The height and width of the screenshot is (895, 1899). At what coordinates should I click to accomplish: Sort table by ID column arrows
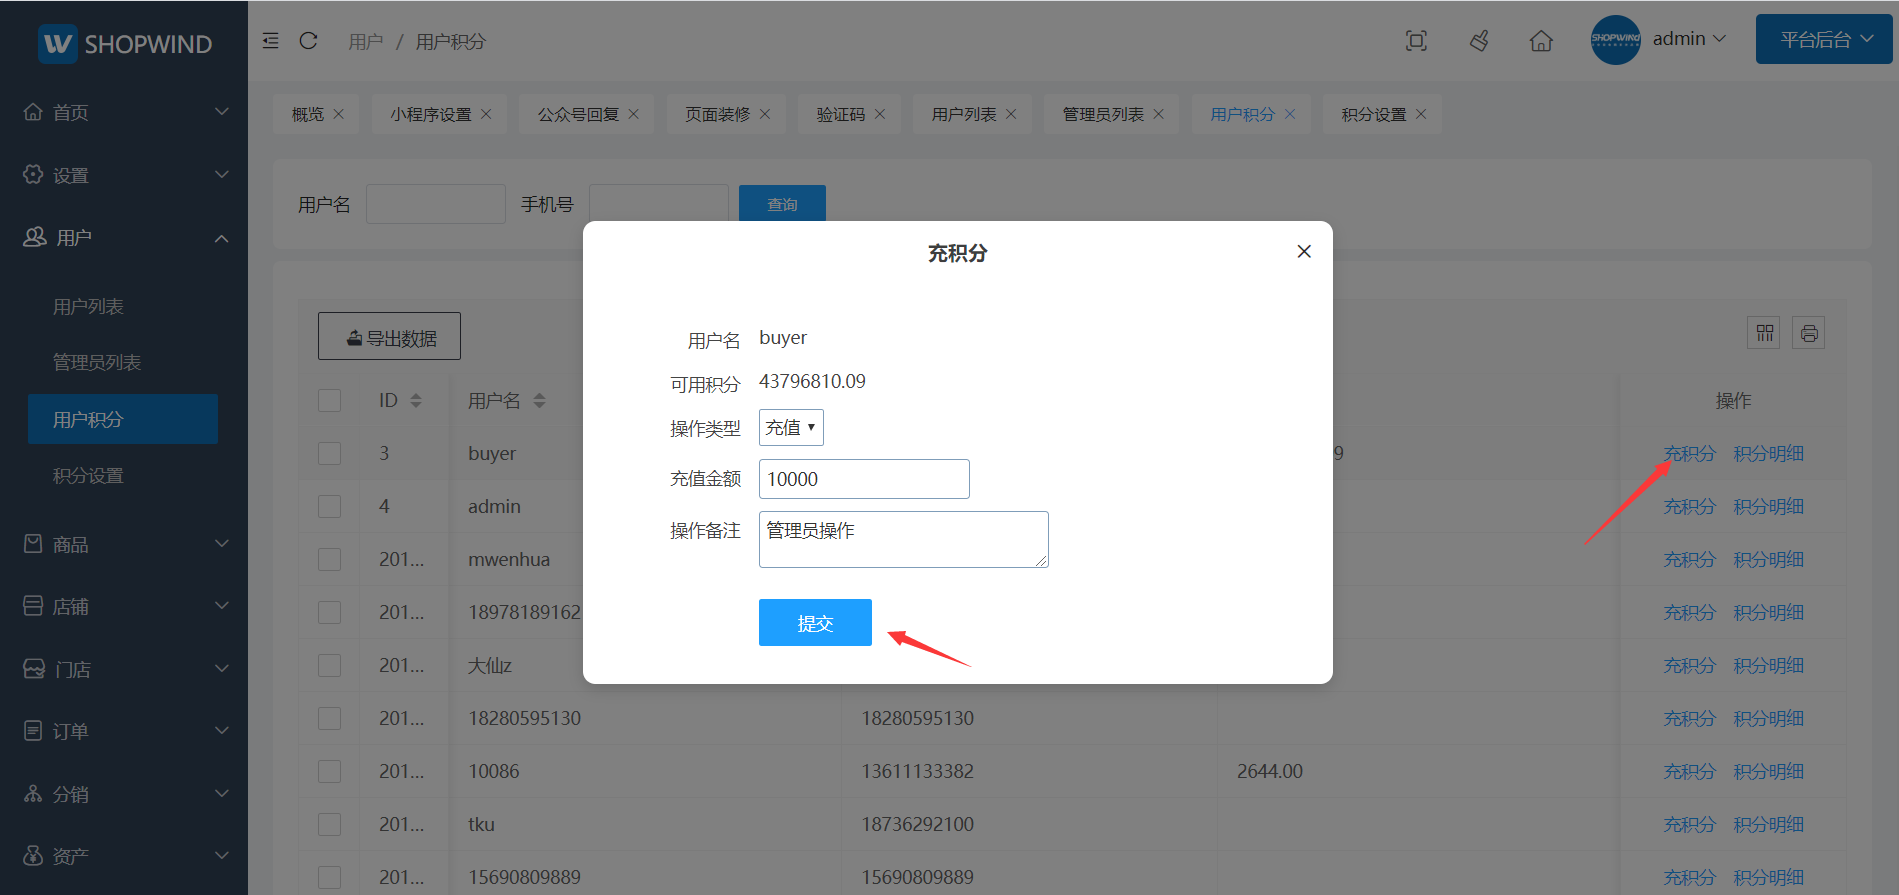[416, 401]
